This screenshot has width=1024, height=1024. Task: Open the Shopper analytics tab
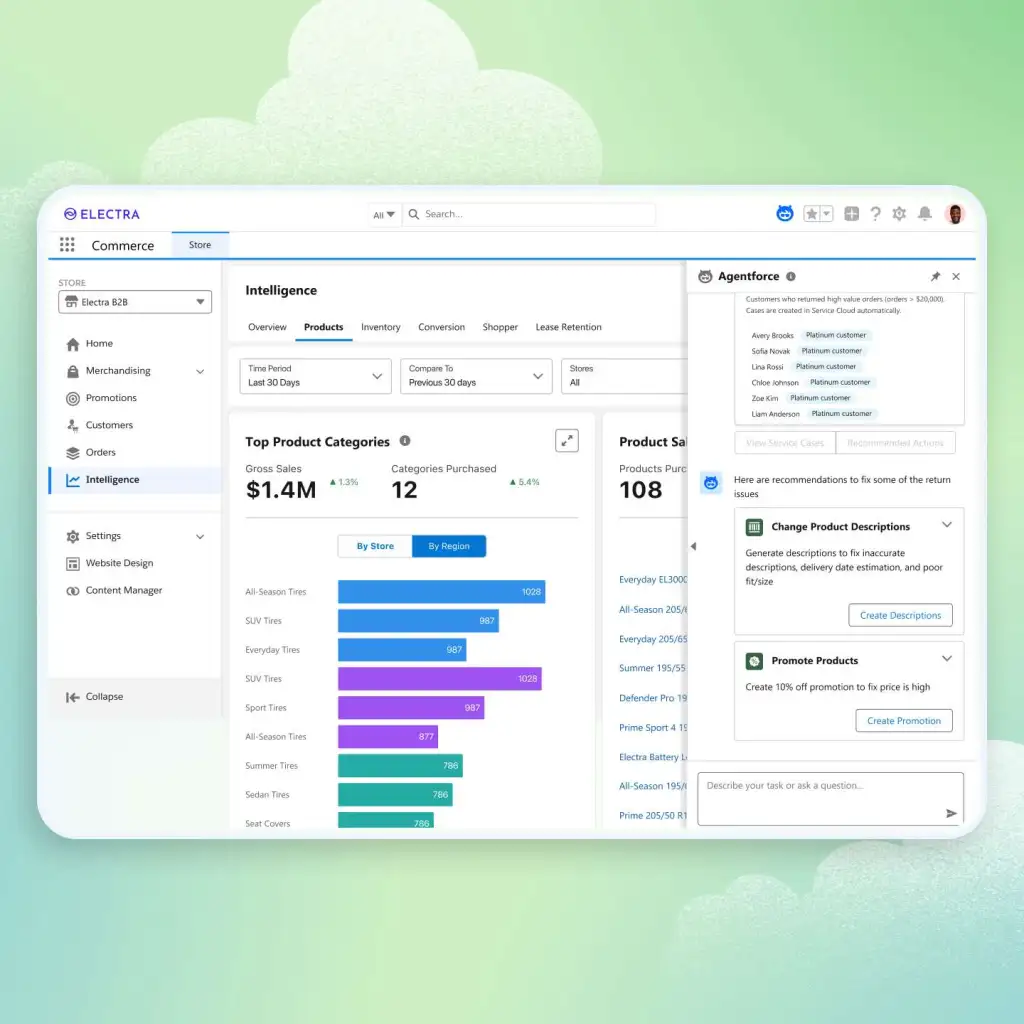tap(500, 327)
